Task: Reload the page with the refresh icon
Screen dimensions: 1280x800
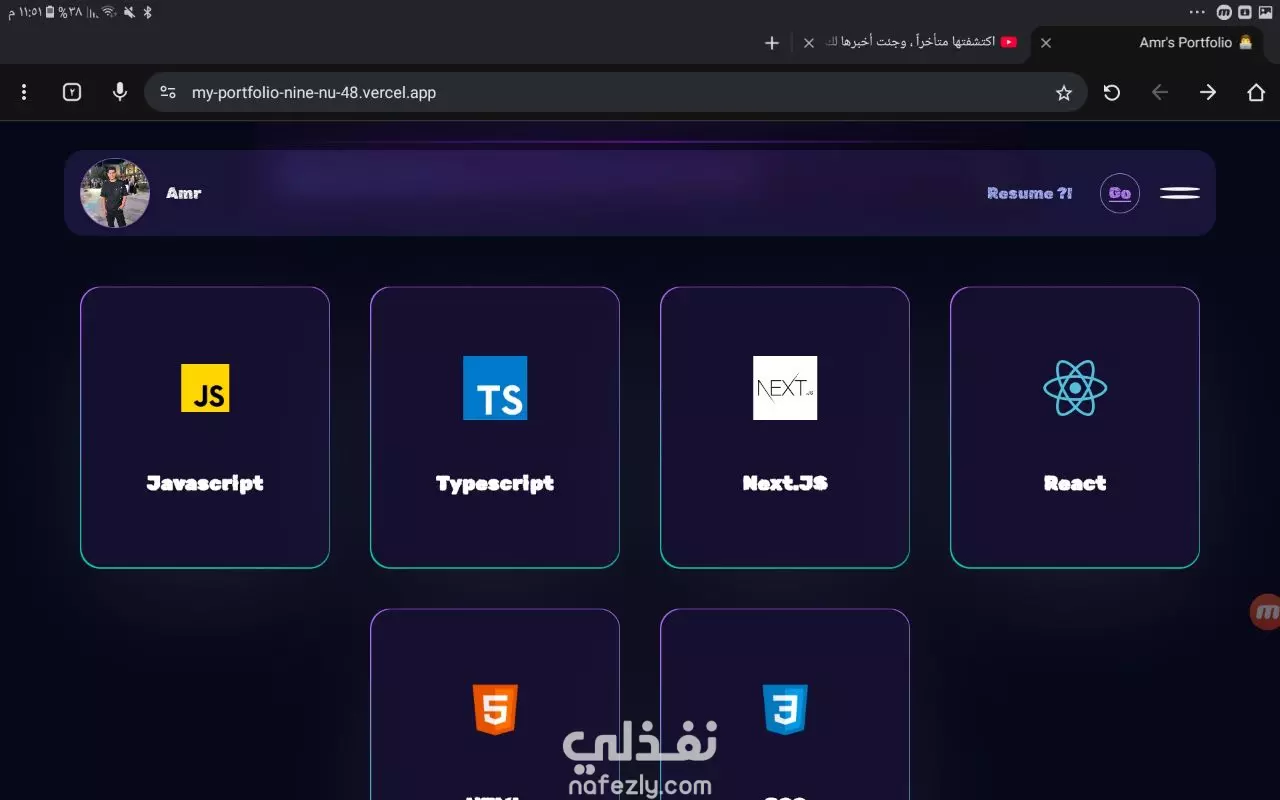Action: pyautogui.click(x=1112, y=93)
